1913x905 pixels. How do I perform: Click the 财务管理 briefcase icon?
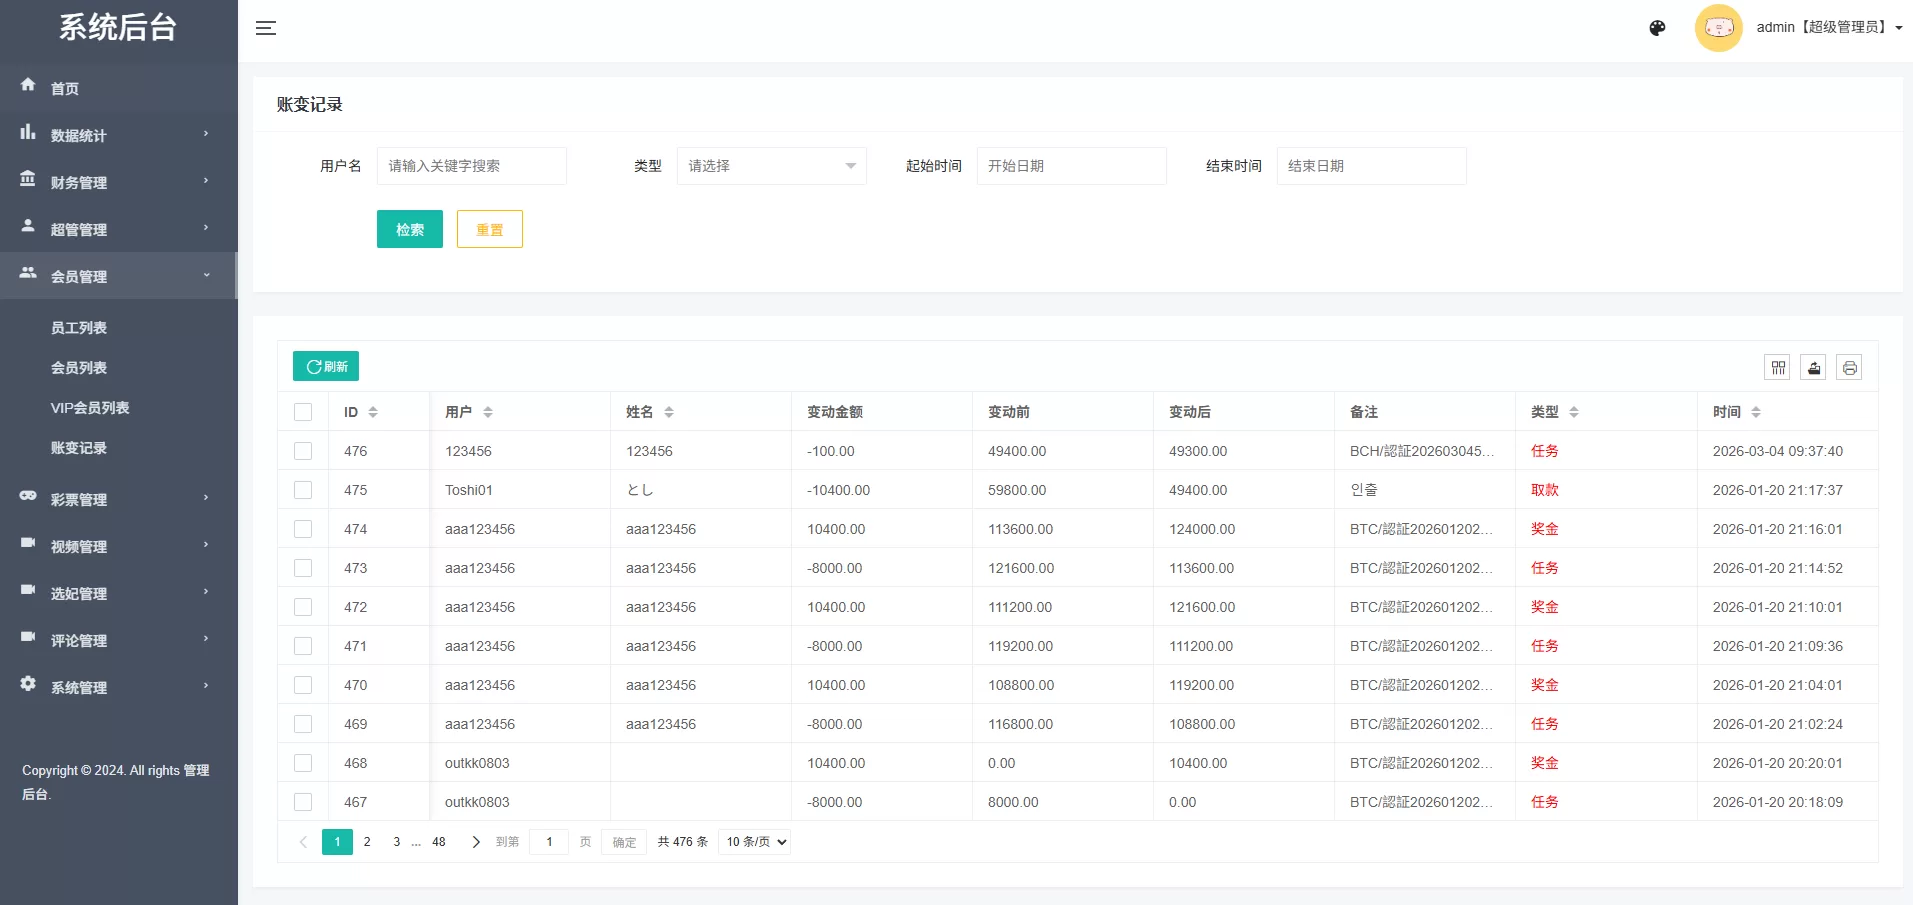(x=28, y=181)
